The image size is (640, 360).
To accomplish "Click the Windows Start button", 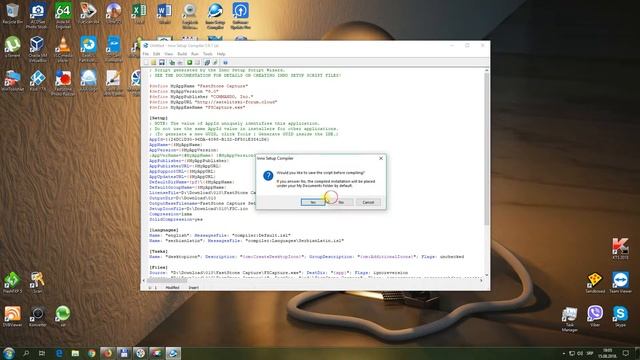I will 9,353.
